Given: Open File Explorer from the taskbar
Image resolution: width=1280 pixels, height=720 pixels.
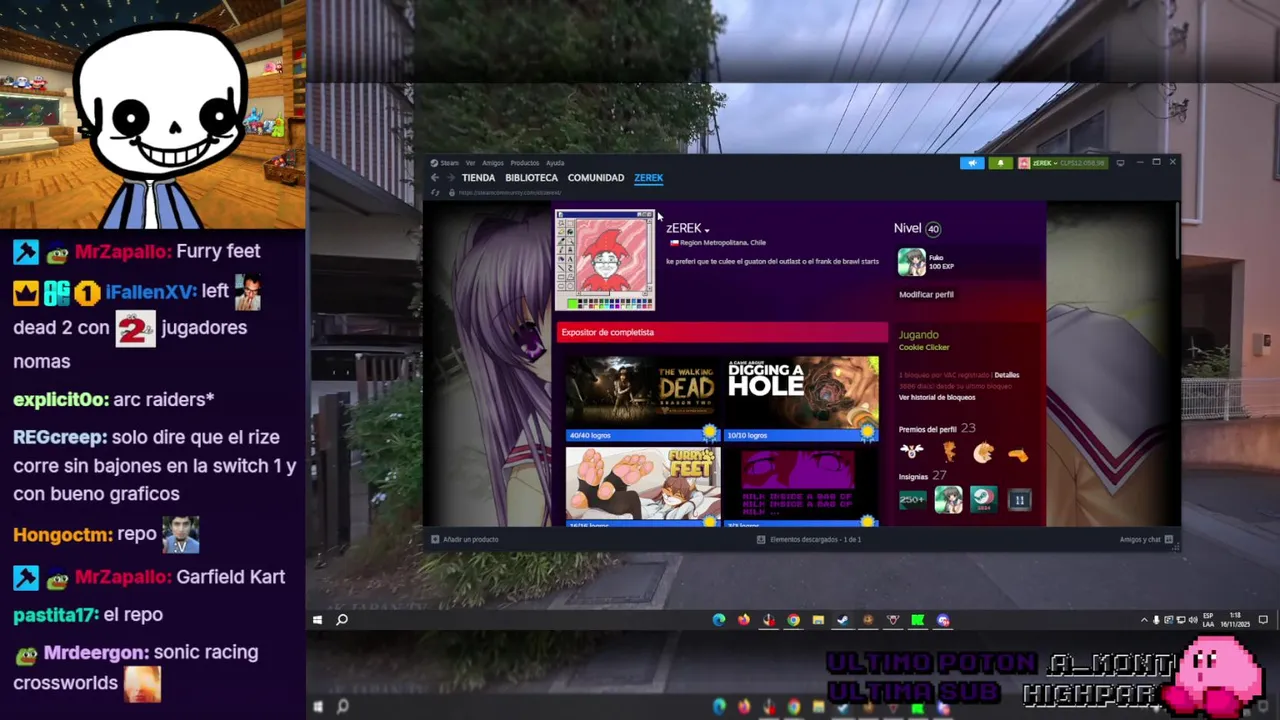Looking at the screenshot, I should coord(818,620).
